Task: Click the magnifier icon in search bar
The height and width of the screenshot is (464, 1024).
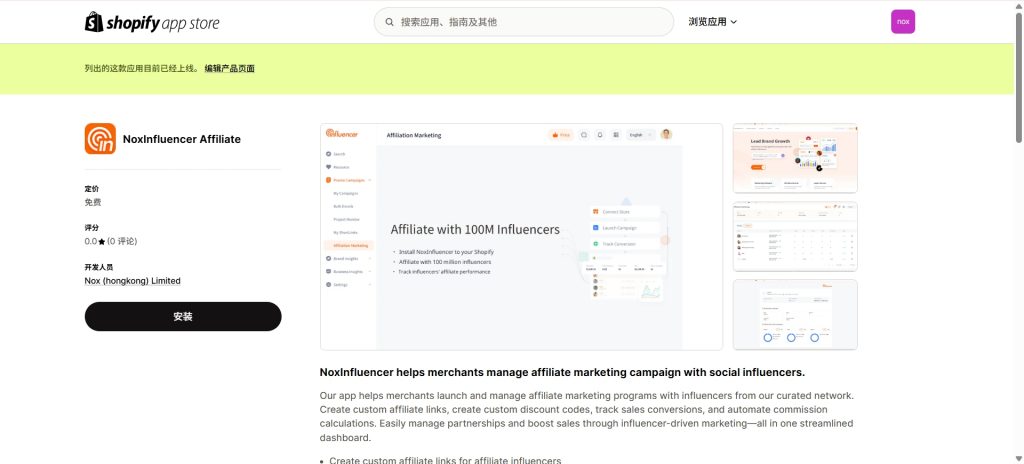Action: coord(388,22)
